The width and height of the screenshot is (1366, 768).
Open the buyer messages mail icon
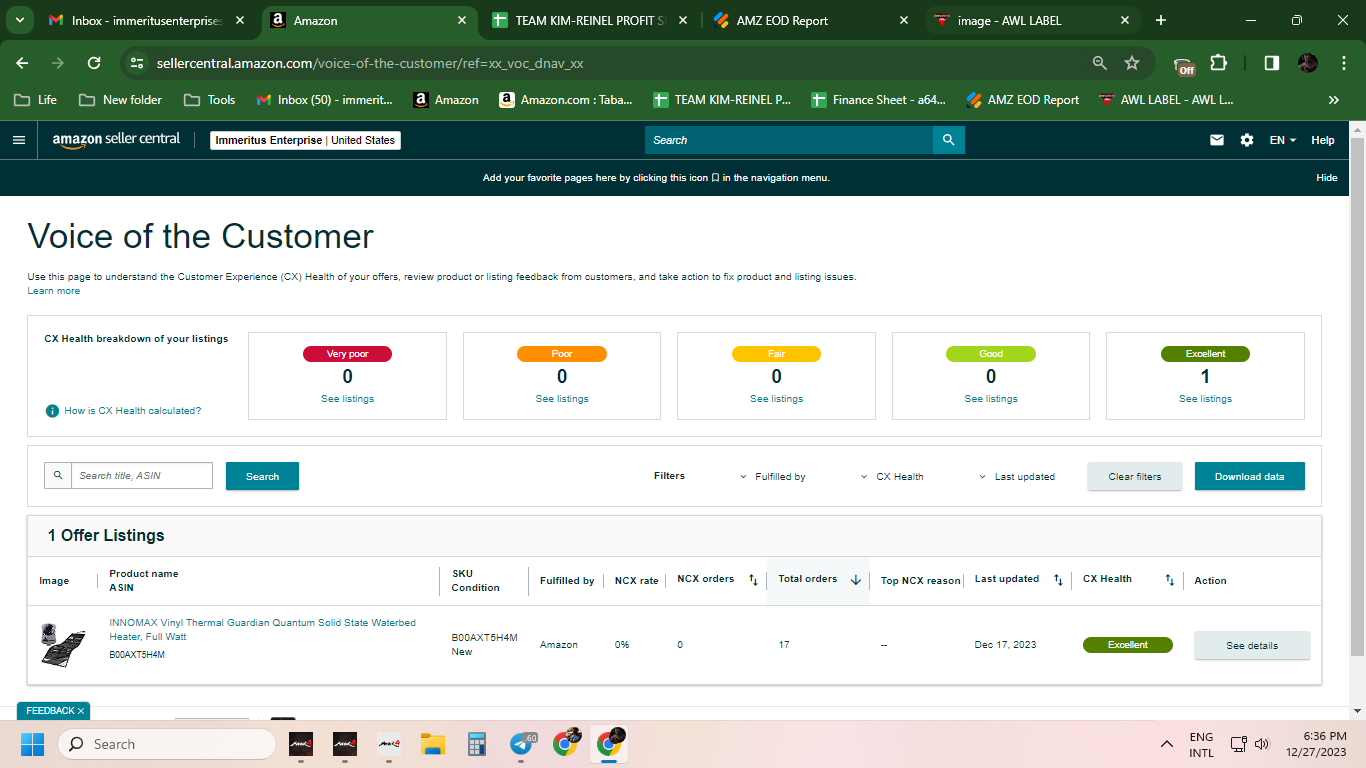click(x=1217, y=140)
